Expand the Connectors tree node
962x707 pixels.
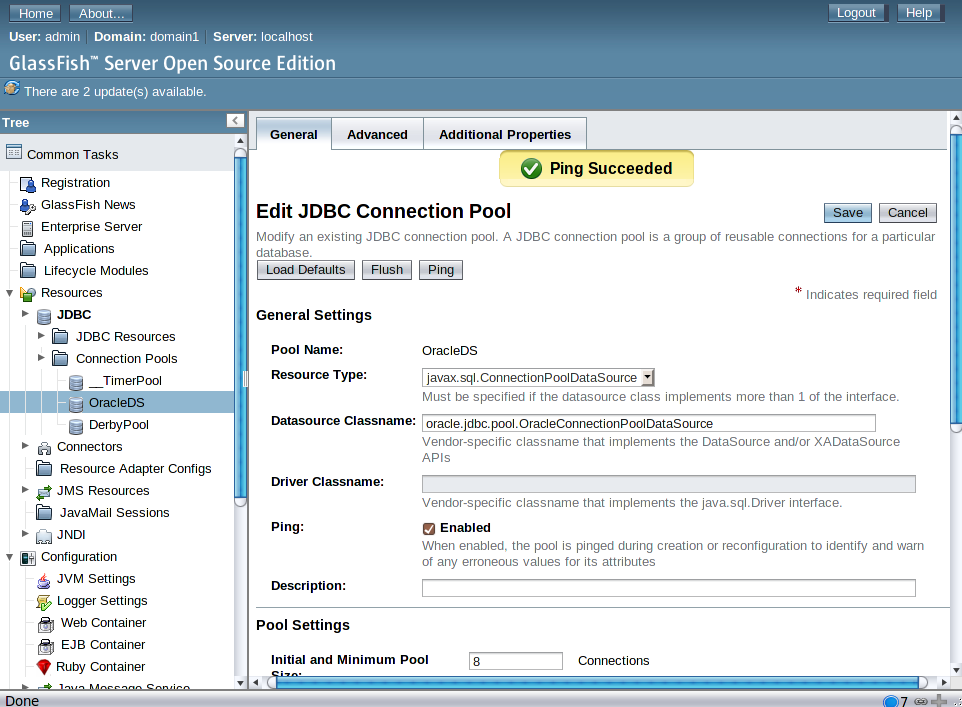[26, 447]
